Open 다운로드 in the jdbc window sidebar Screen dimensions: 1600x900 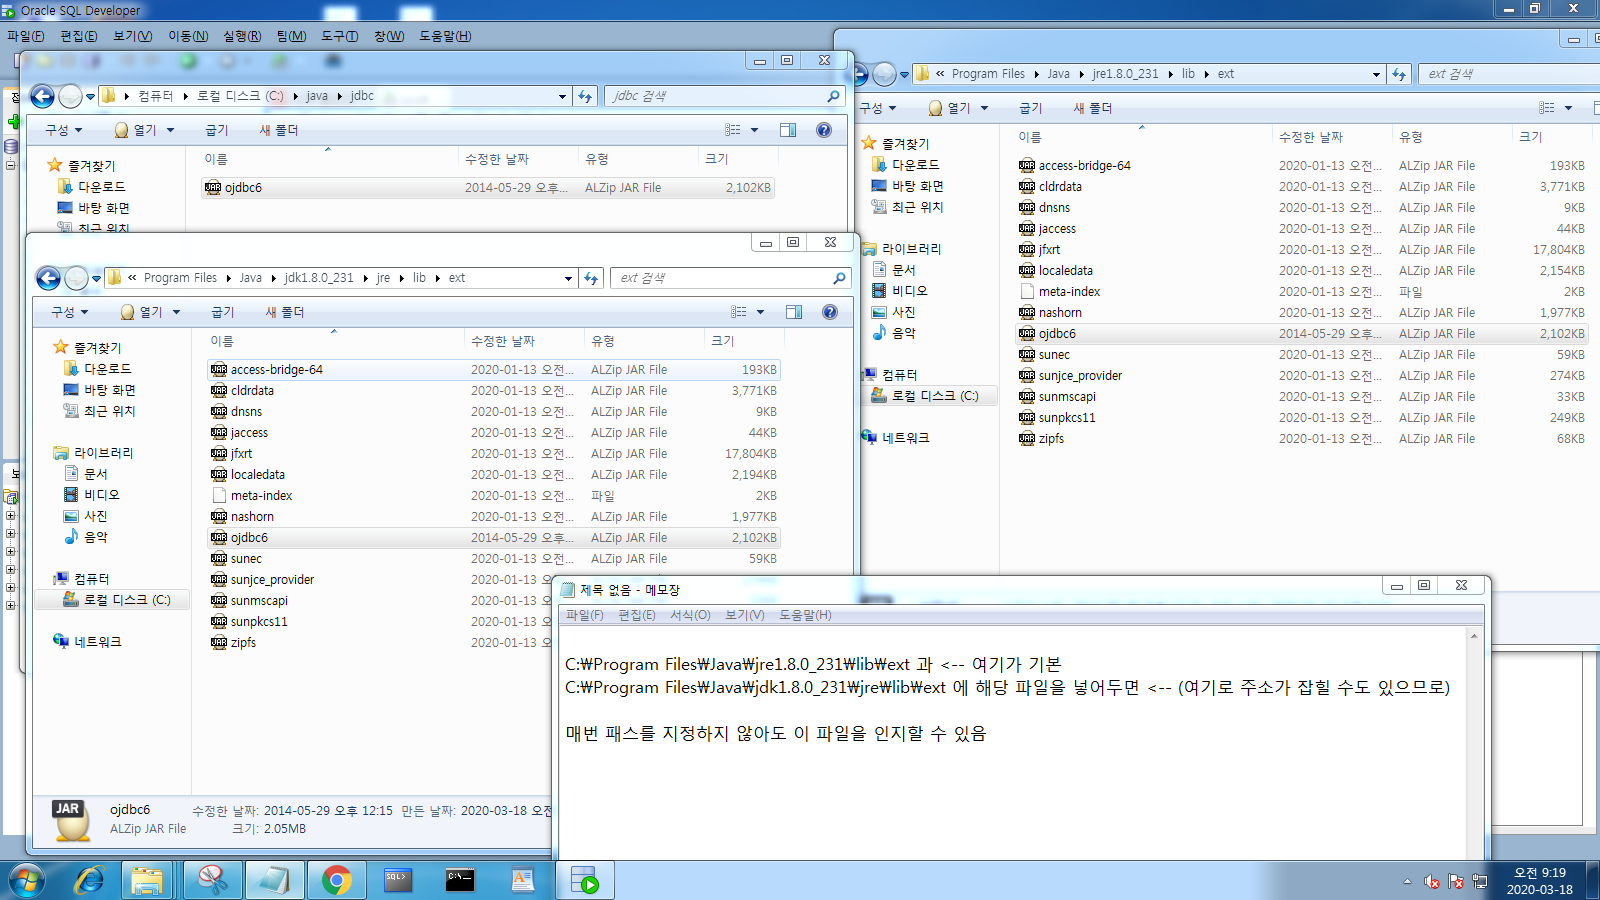pos(92,187)
